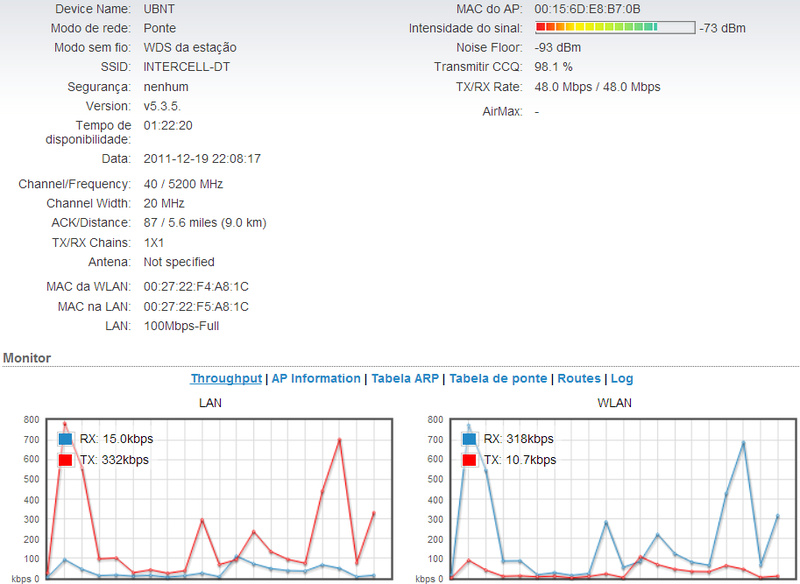
Task: Click LAN legend TX: 332kbps
Action: click(x=114, y=460)
